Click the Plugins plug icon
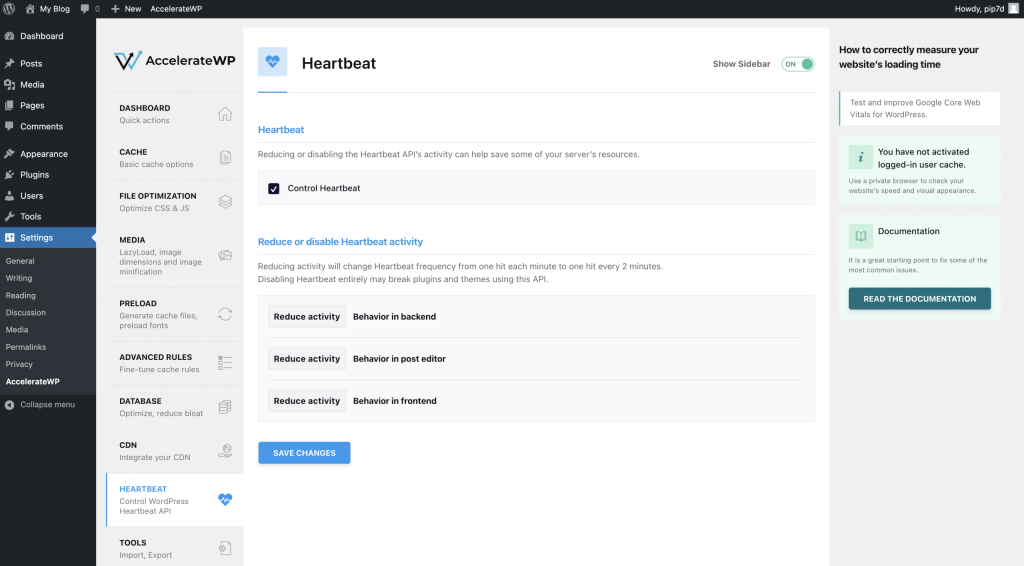 point(10,174)
